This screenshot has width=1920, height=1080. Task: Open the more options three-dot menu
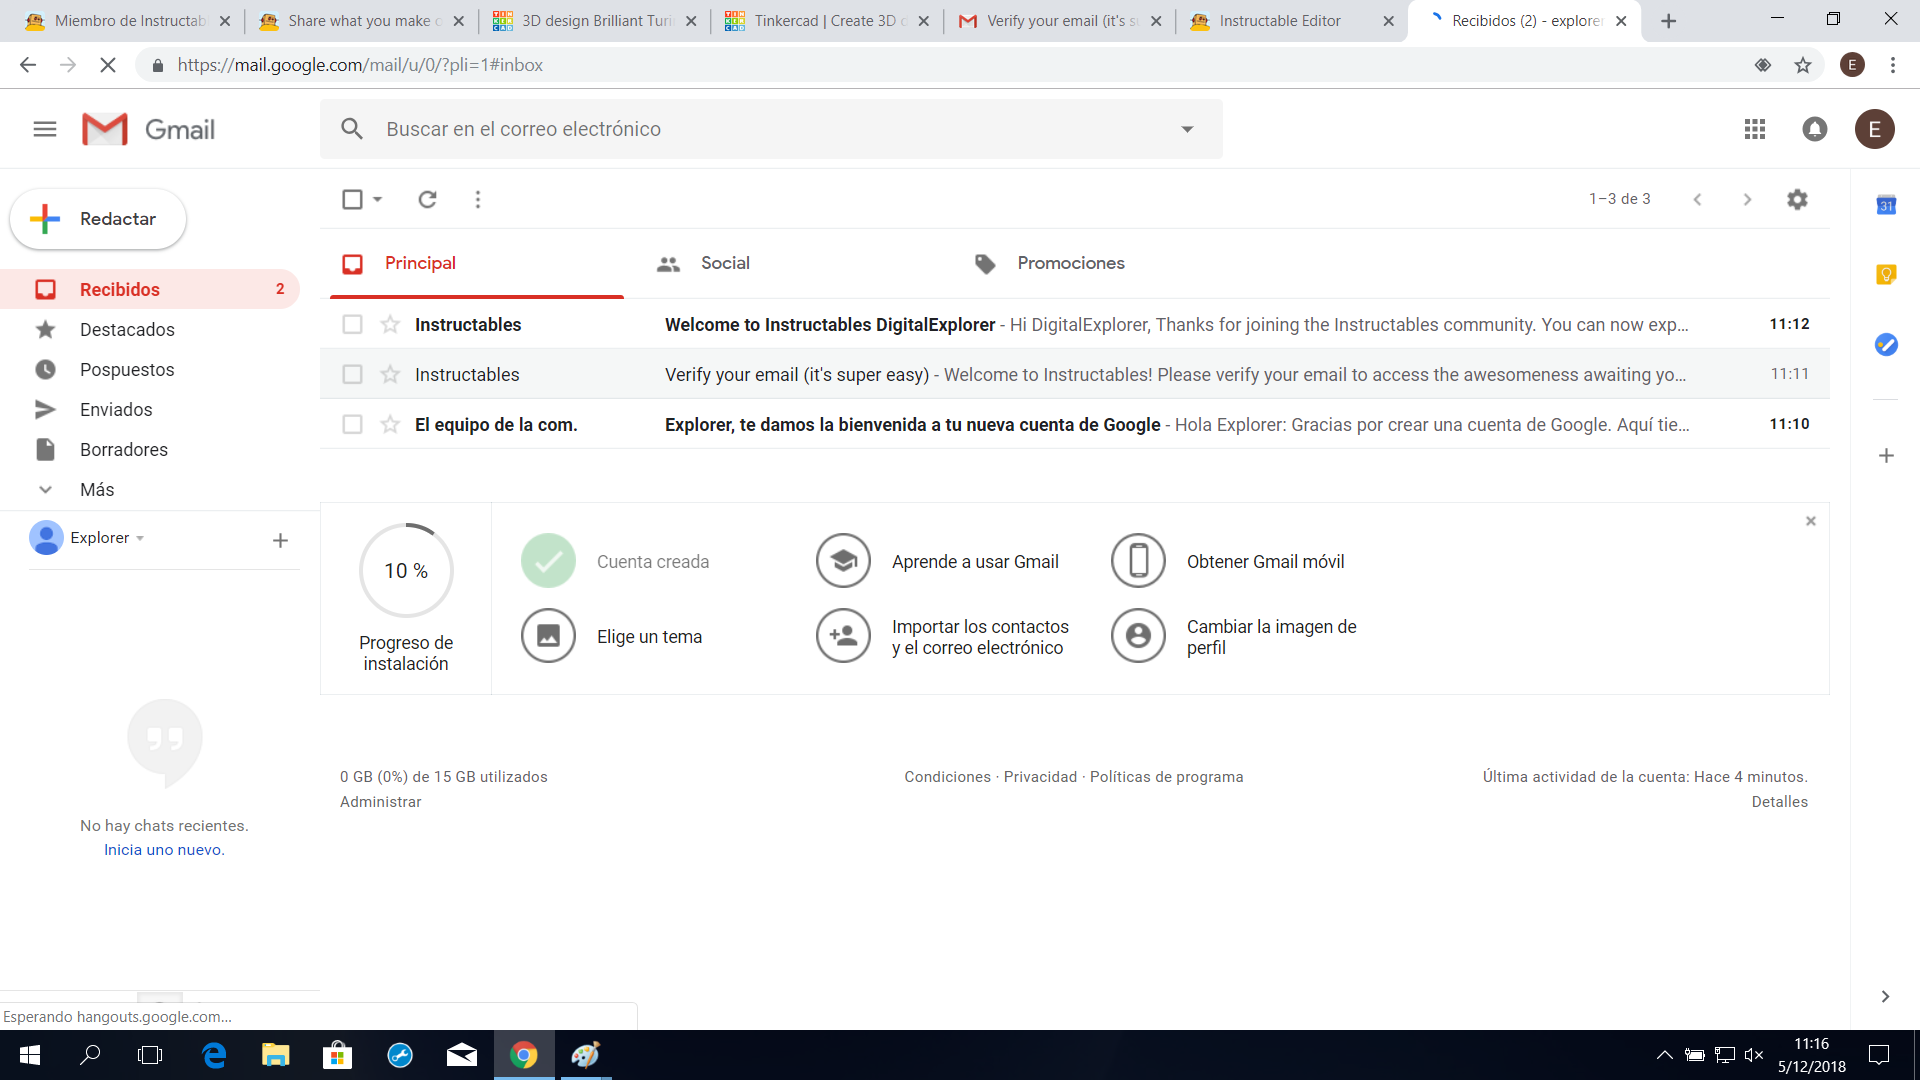478,199
